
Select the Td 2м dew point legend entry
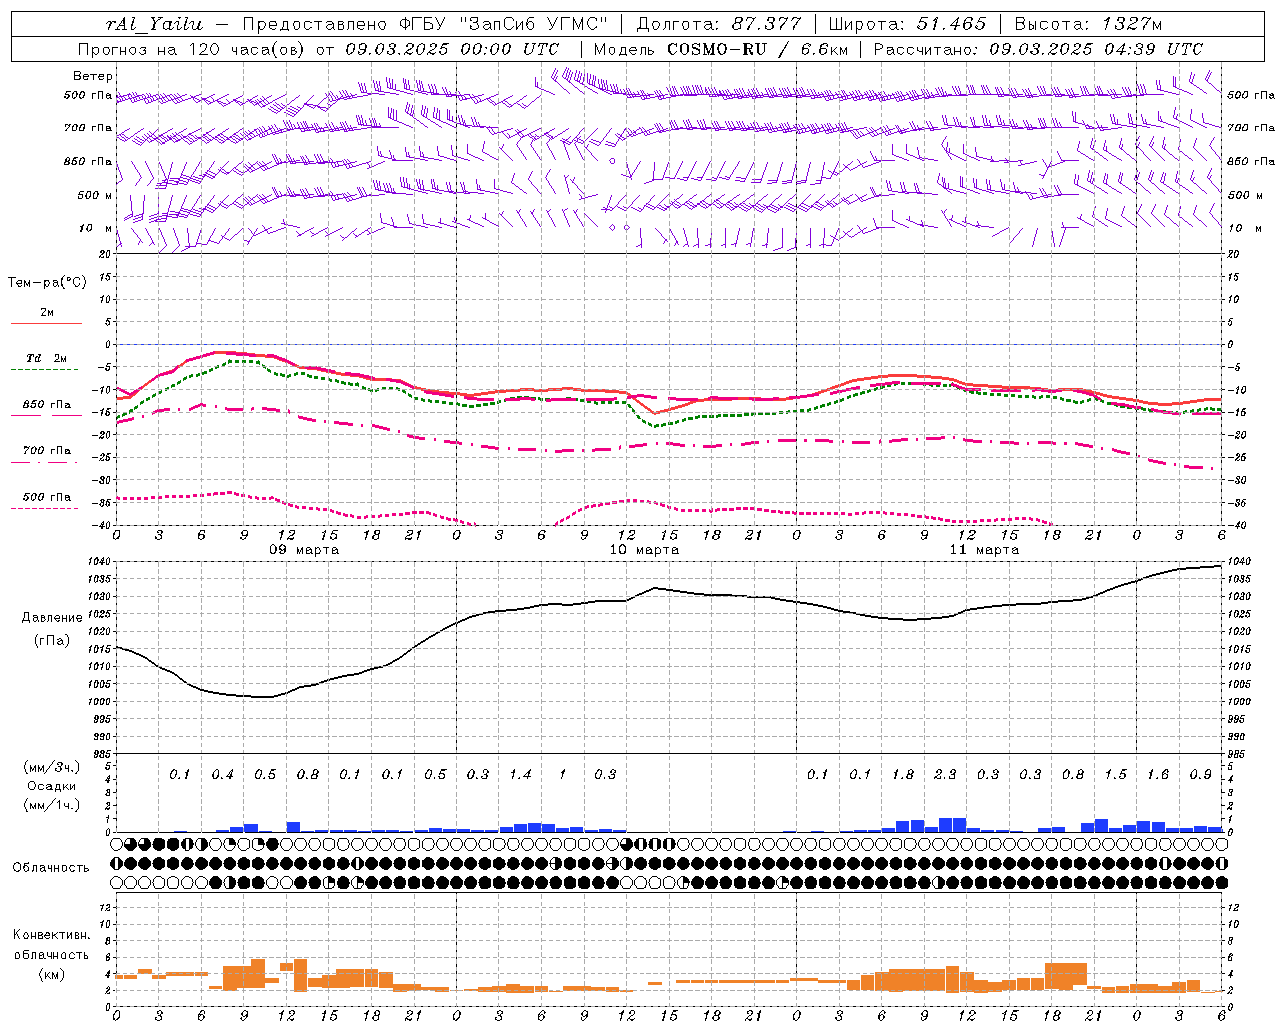(46, 358)
